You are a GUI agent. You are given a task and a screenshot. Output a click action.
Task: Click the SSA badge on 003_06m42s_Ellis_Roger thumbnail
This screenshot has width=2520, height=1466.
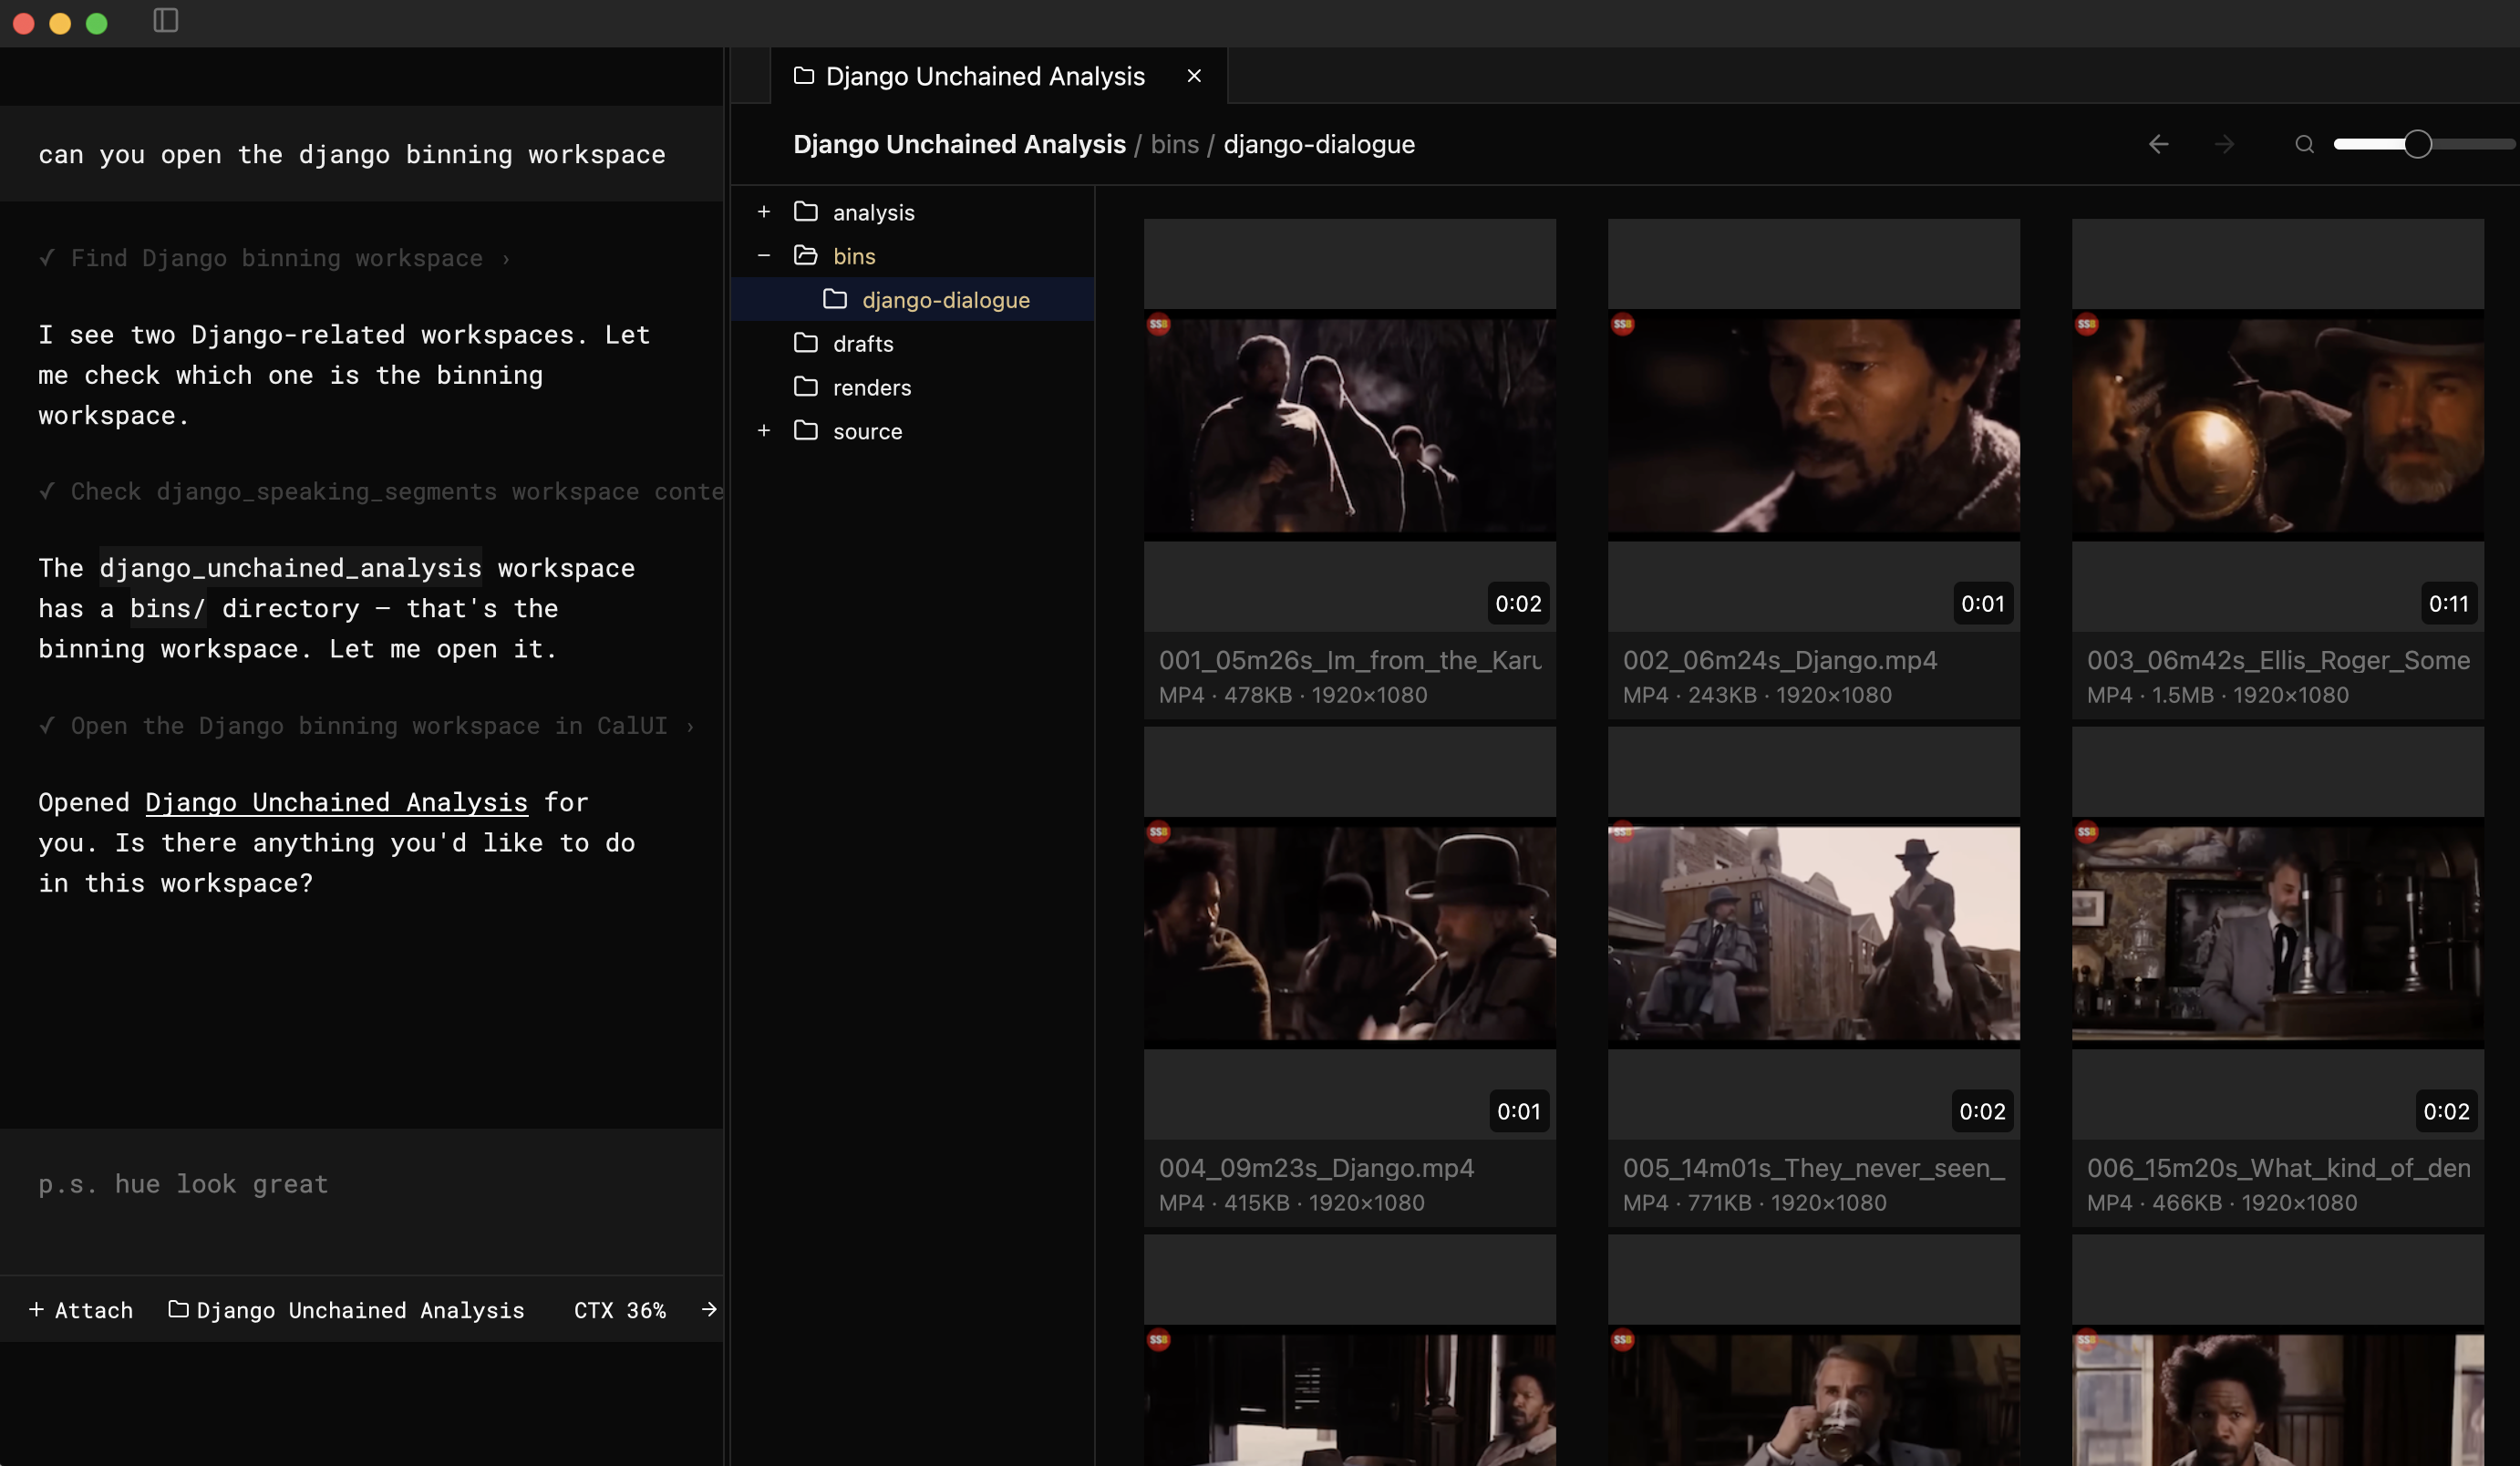tap(2087, 325)
